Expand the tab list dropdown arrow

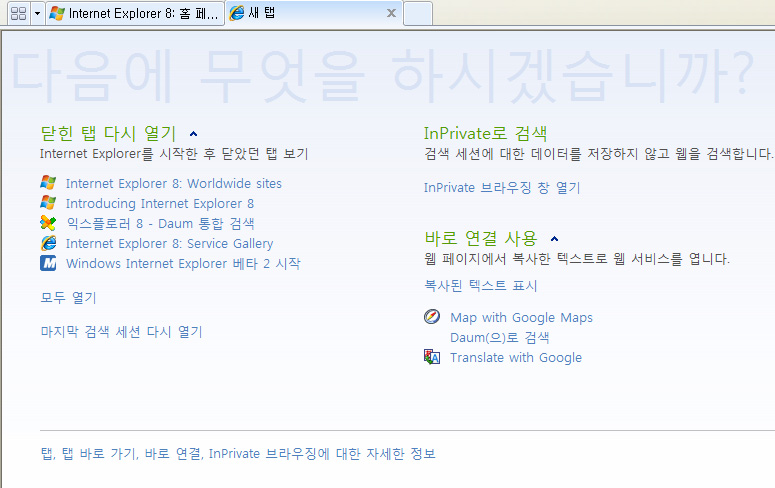(x=37, y=13)
